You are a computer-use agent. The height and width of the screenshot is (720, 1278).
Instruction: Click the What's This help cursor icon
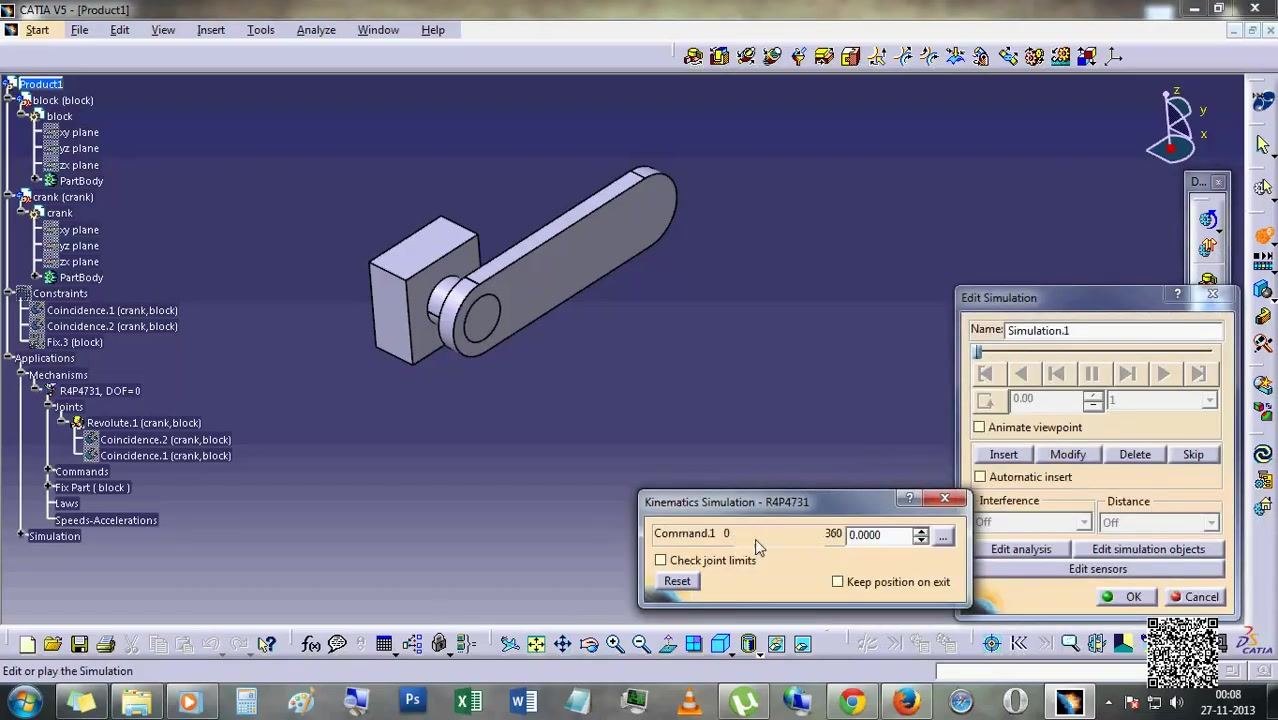266,644
